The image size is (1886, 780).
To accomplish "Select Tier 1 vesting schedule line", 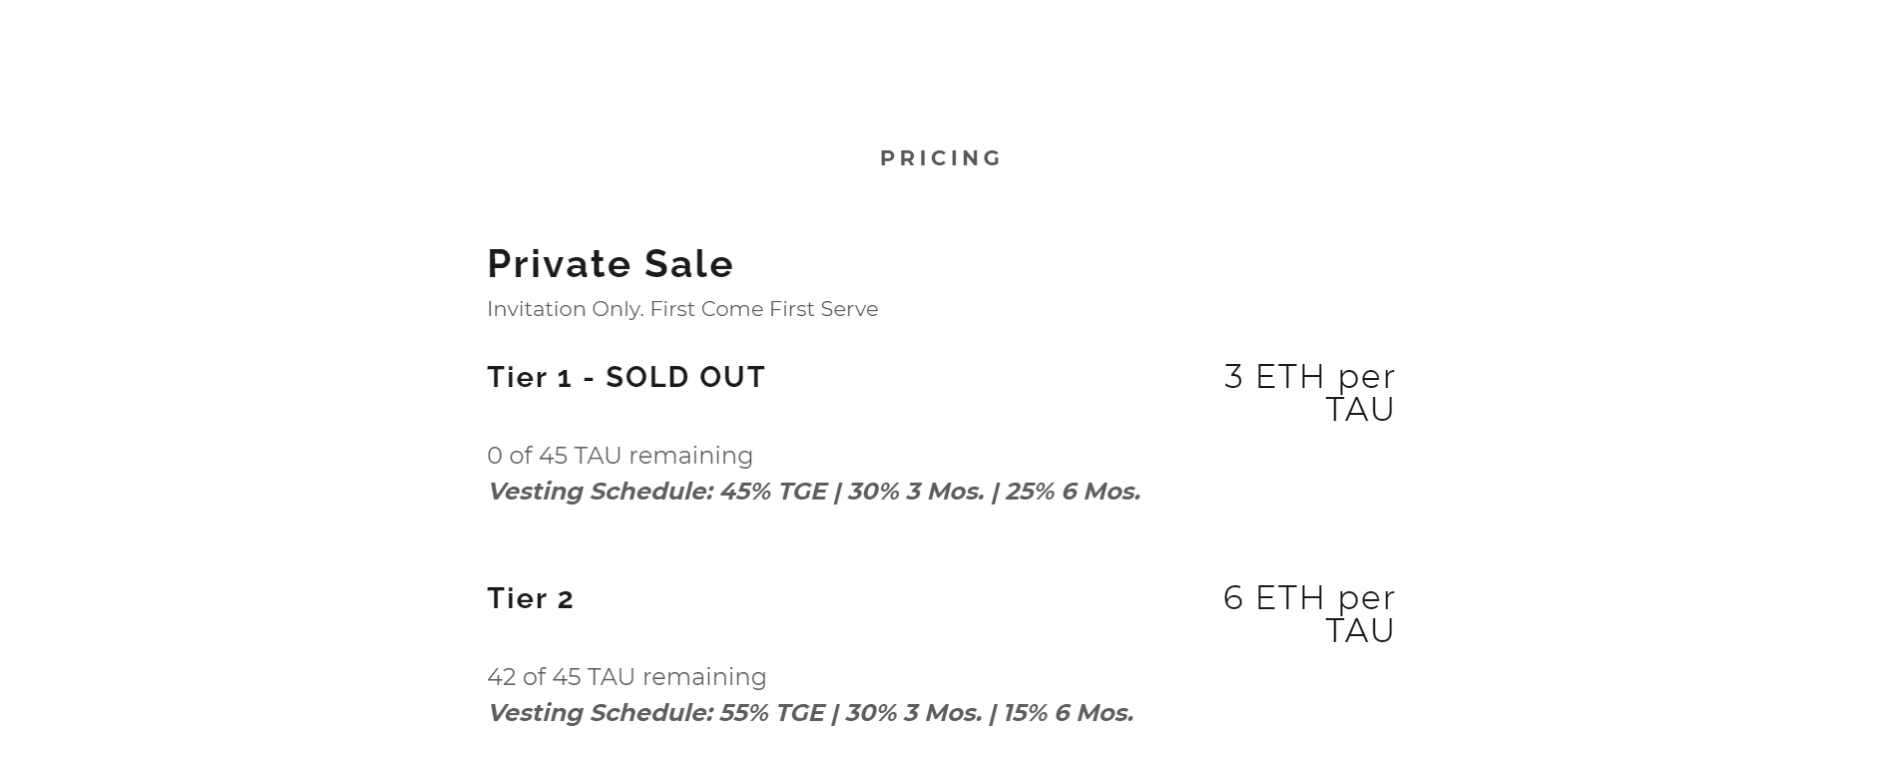I will 814,491.
